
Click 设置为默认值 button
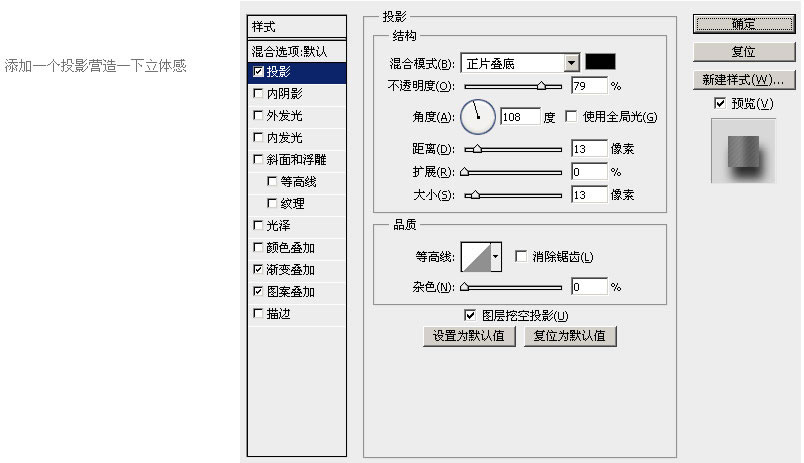[469, 336]
